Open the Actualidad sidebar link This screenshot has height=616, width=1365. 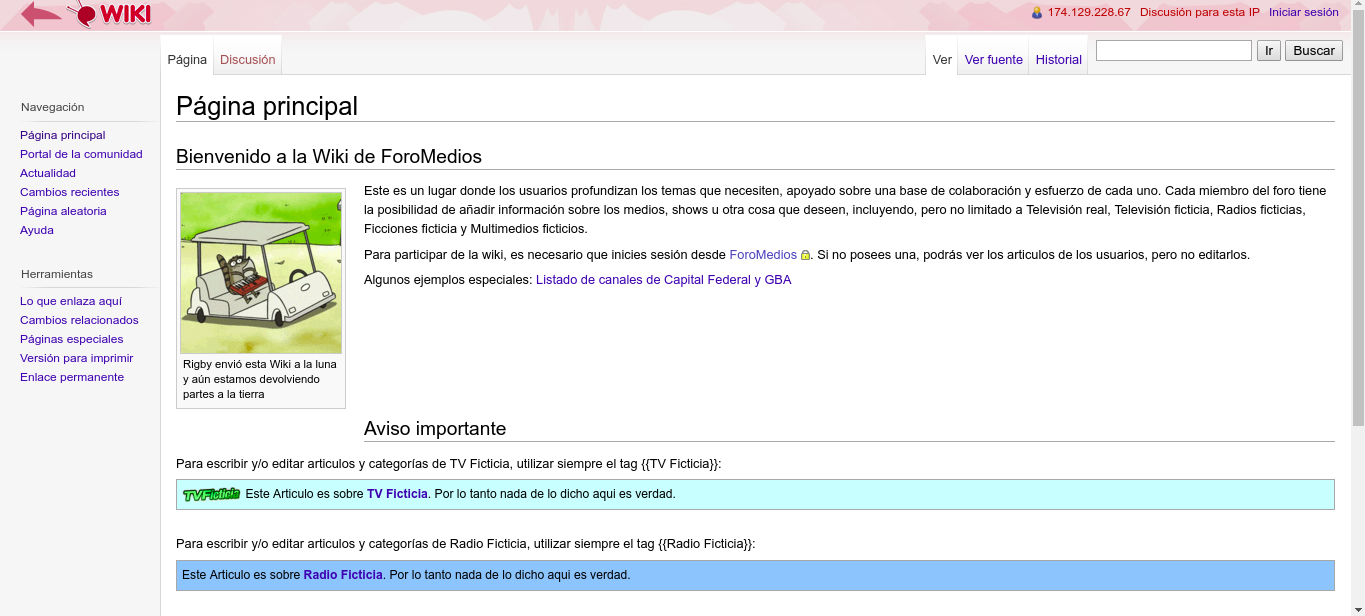(x=48, y=173)
